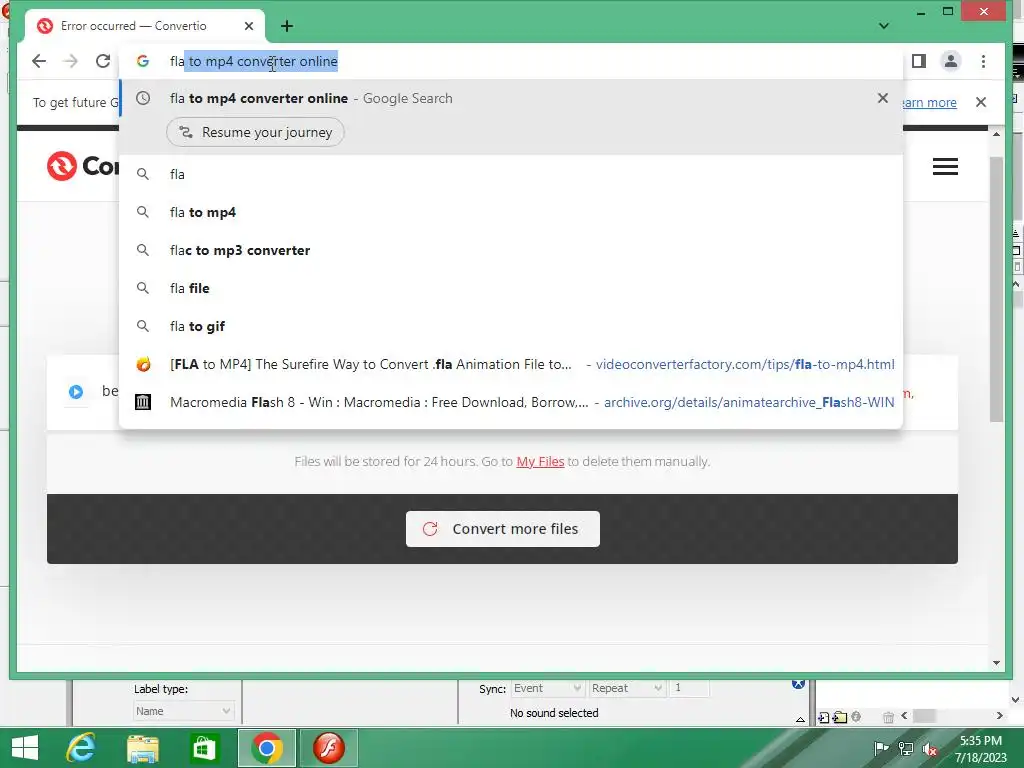Click the Chrome page vertical scrollbar thumb
Image resolution: width=1024 pixels, height=768 pixels.
(x=996, y=289)
